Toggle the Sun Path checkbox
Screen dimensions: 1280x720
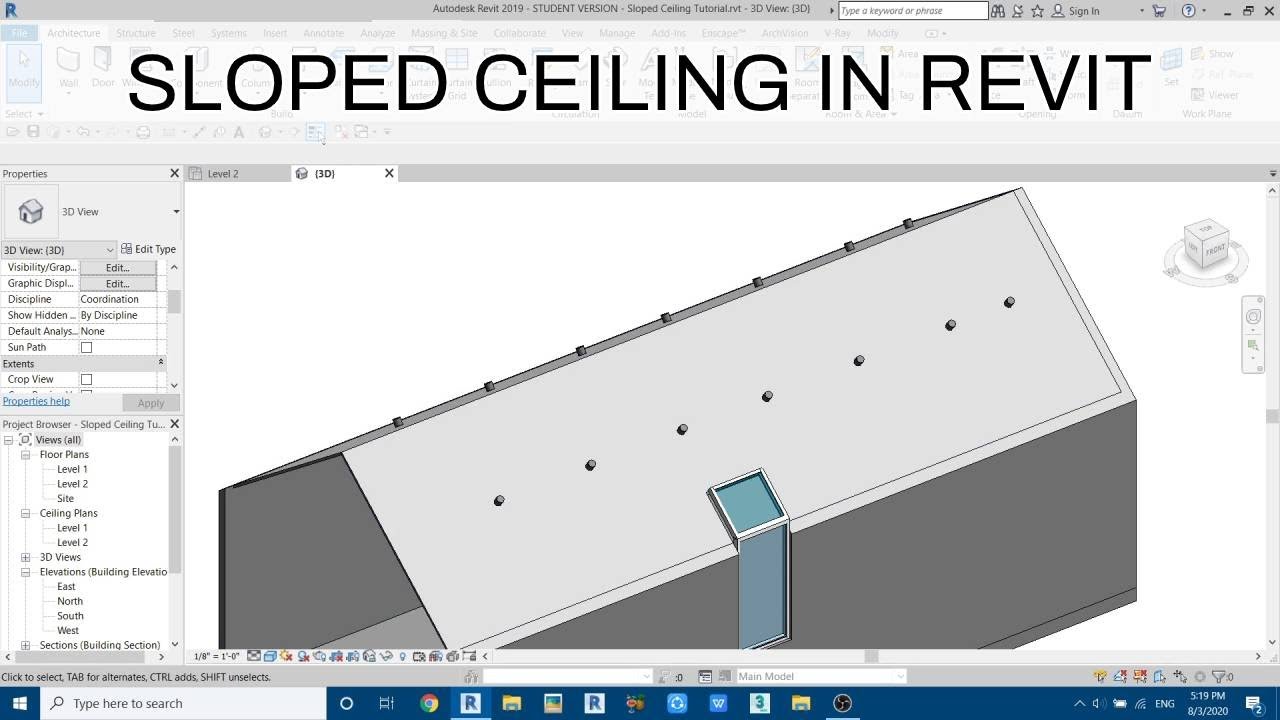tap(86, 347)
